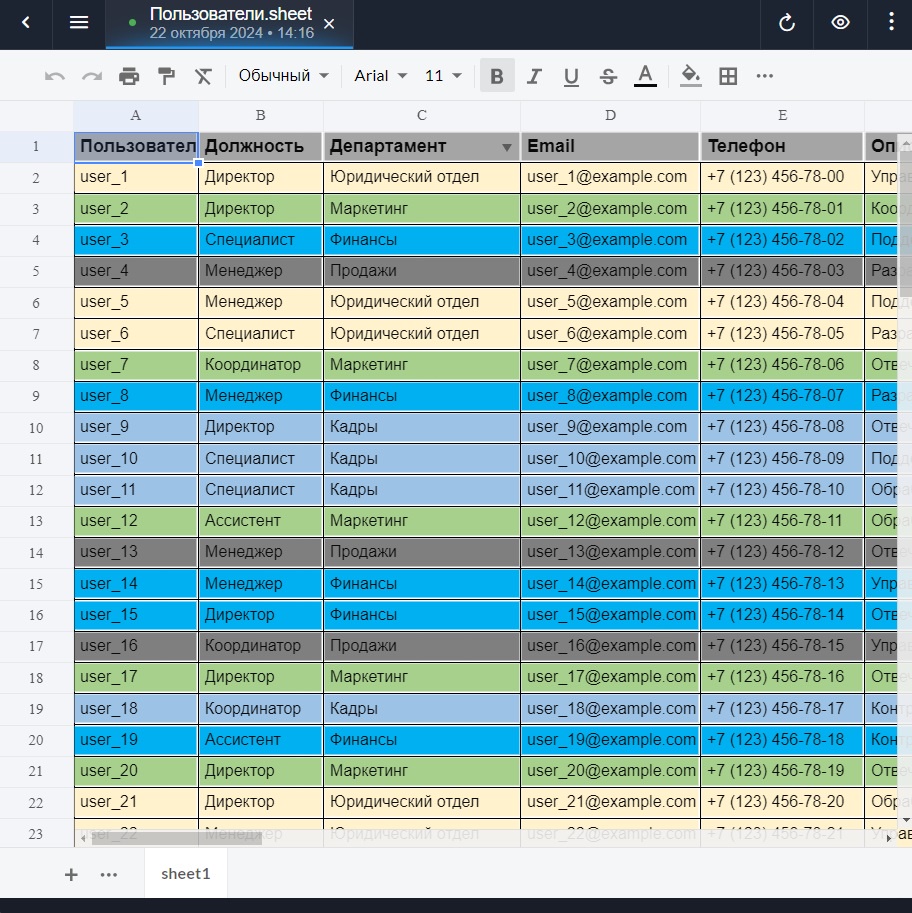Open the cell borders tool
The height and width of the screenshot is (913, 912).
coord(728,76)
